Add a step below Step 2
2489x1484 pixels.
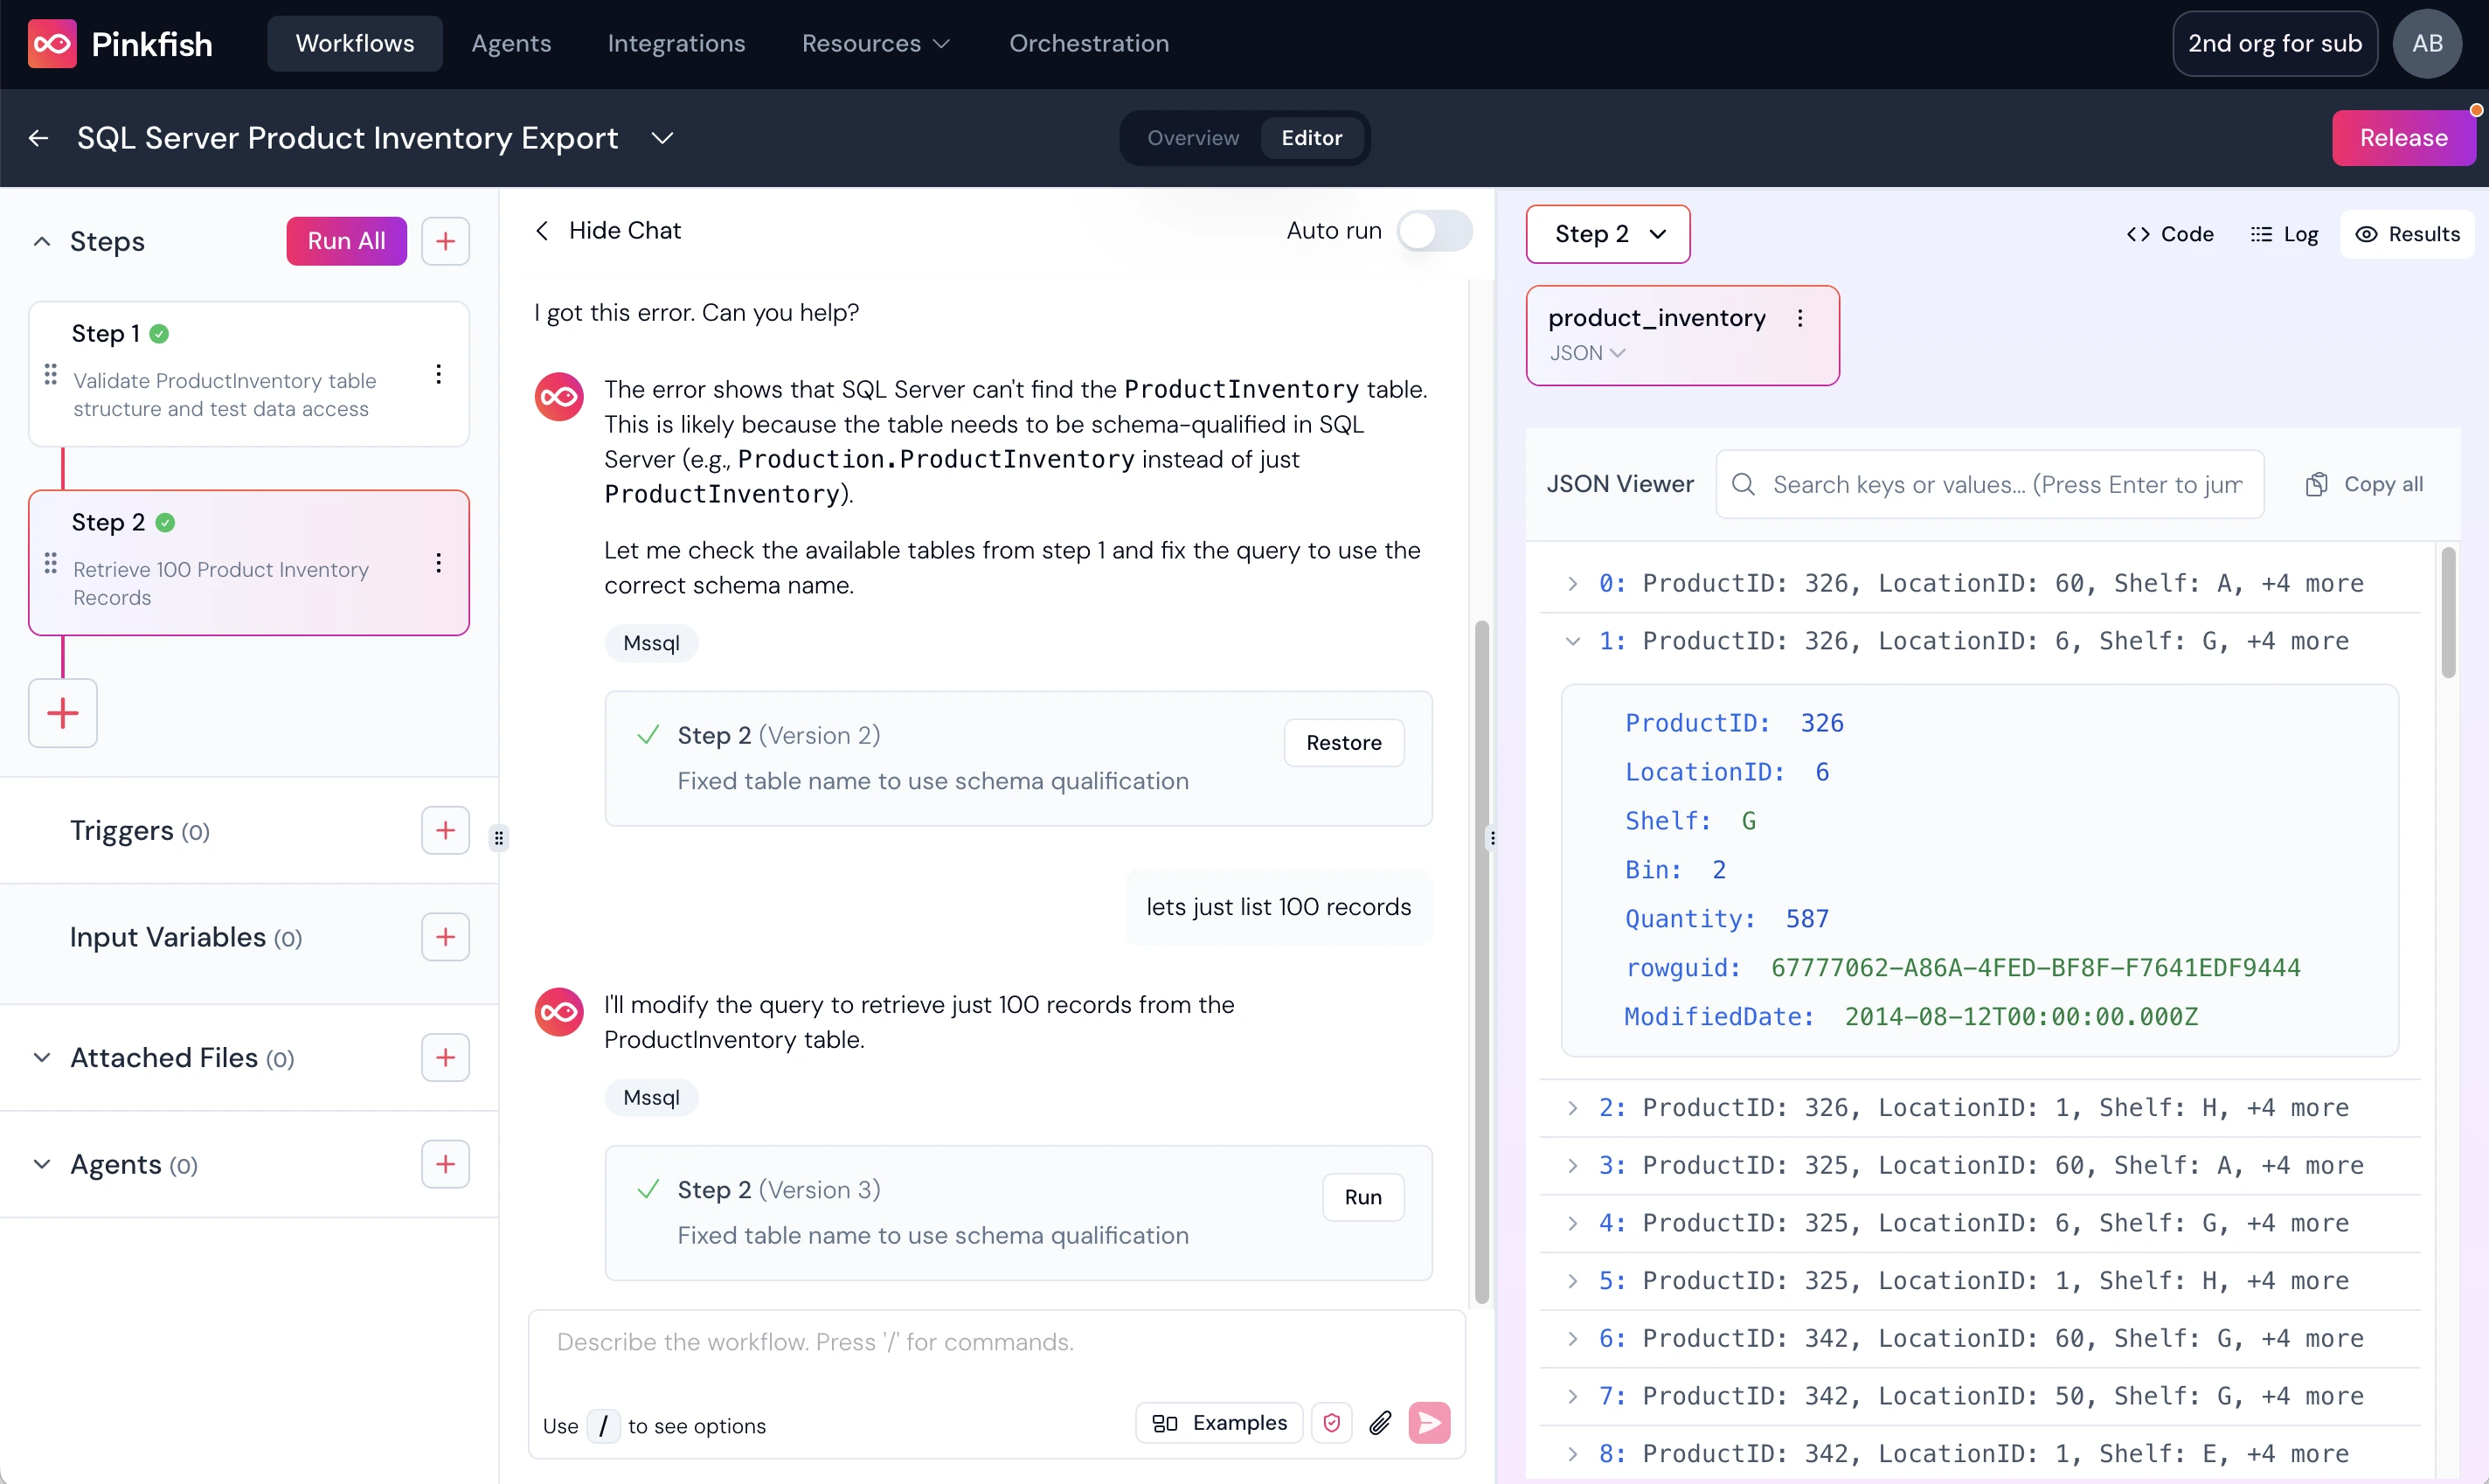[x=62, y=713]
